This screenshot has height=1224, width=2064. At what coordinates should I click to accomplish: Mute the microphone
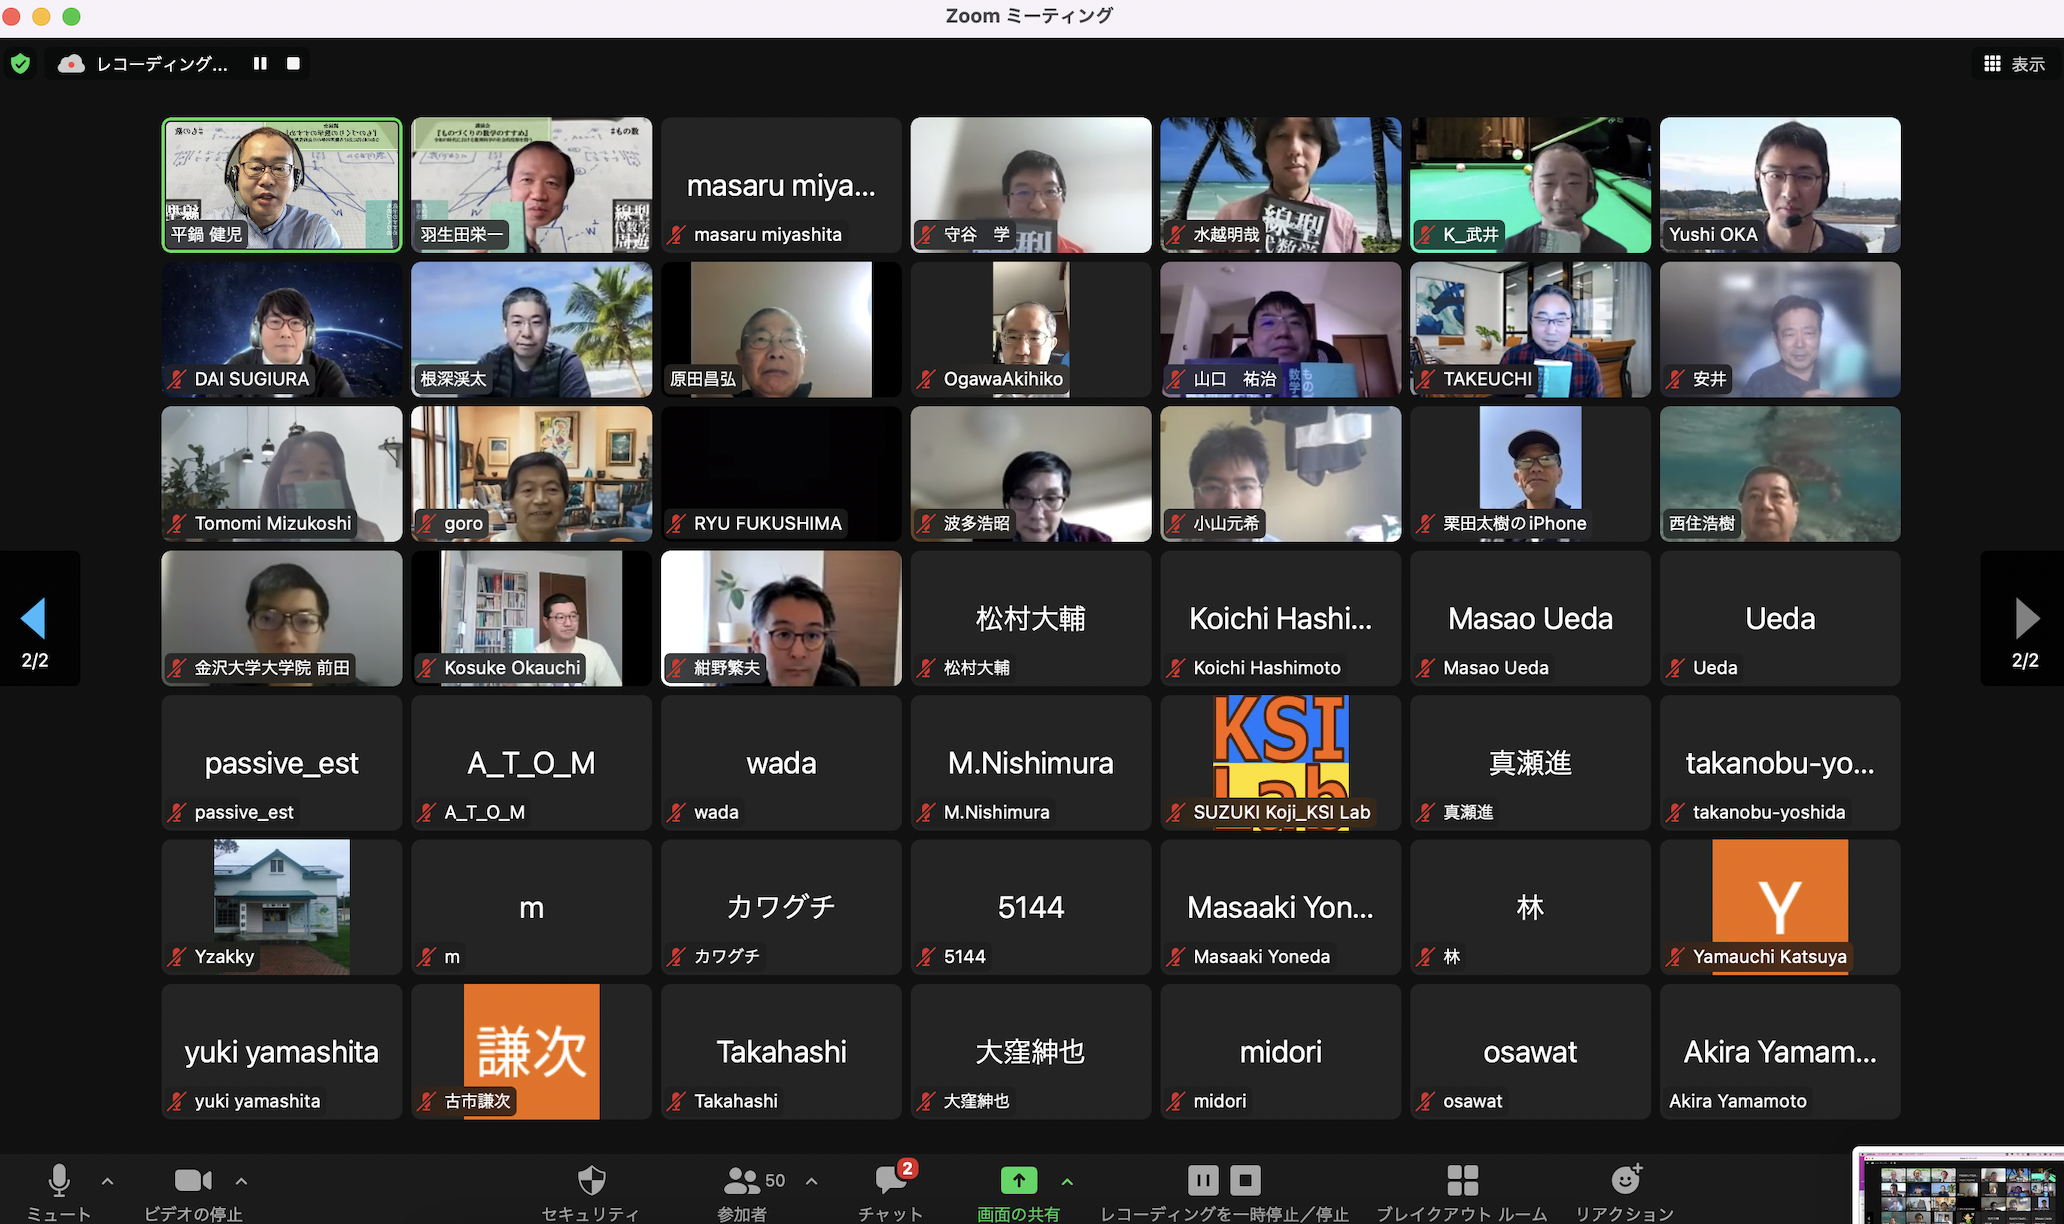coord(59,1181)
